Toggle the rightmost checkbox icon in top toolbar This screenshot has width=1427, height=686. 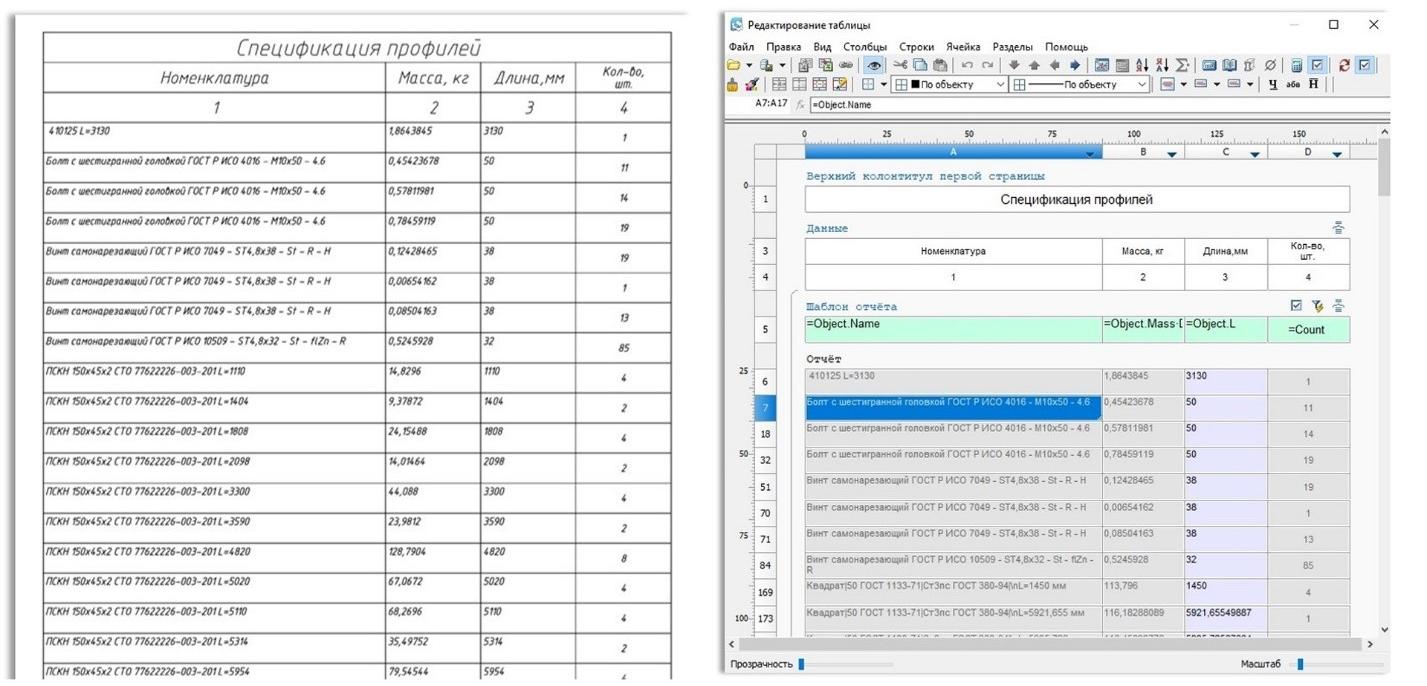1365,65
